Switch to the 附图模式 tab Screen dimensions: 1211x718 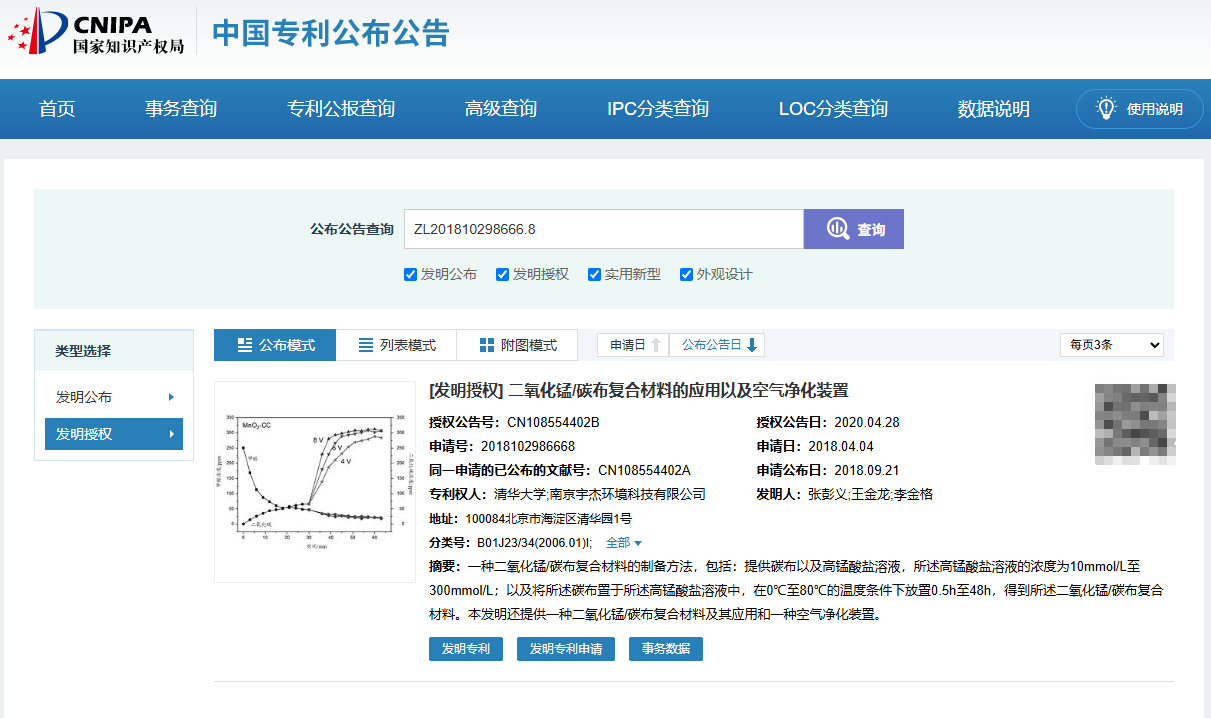517,345
